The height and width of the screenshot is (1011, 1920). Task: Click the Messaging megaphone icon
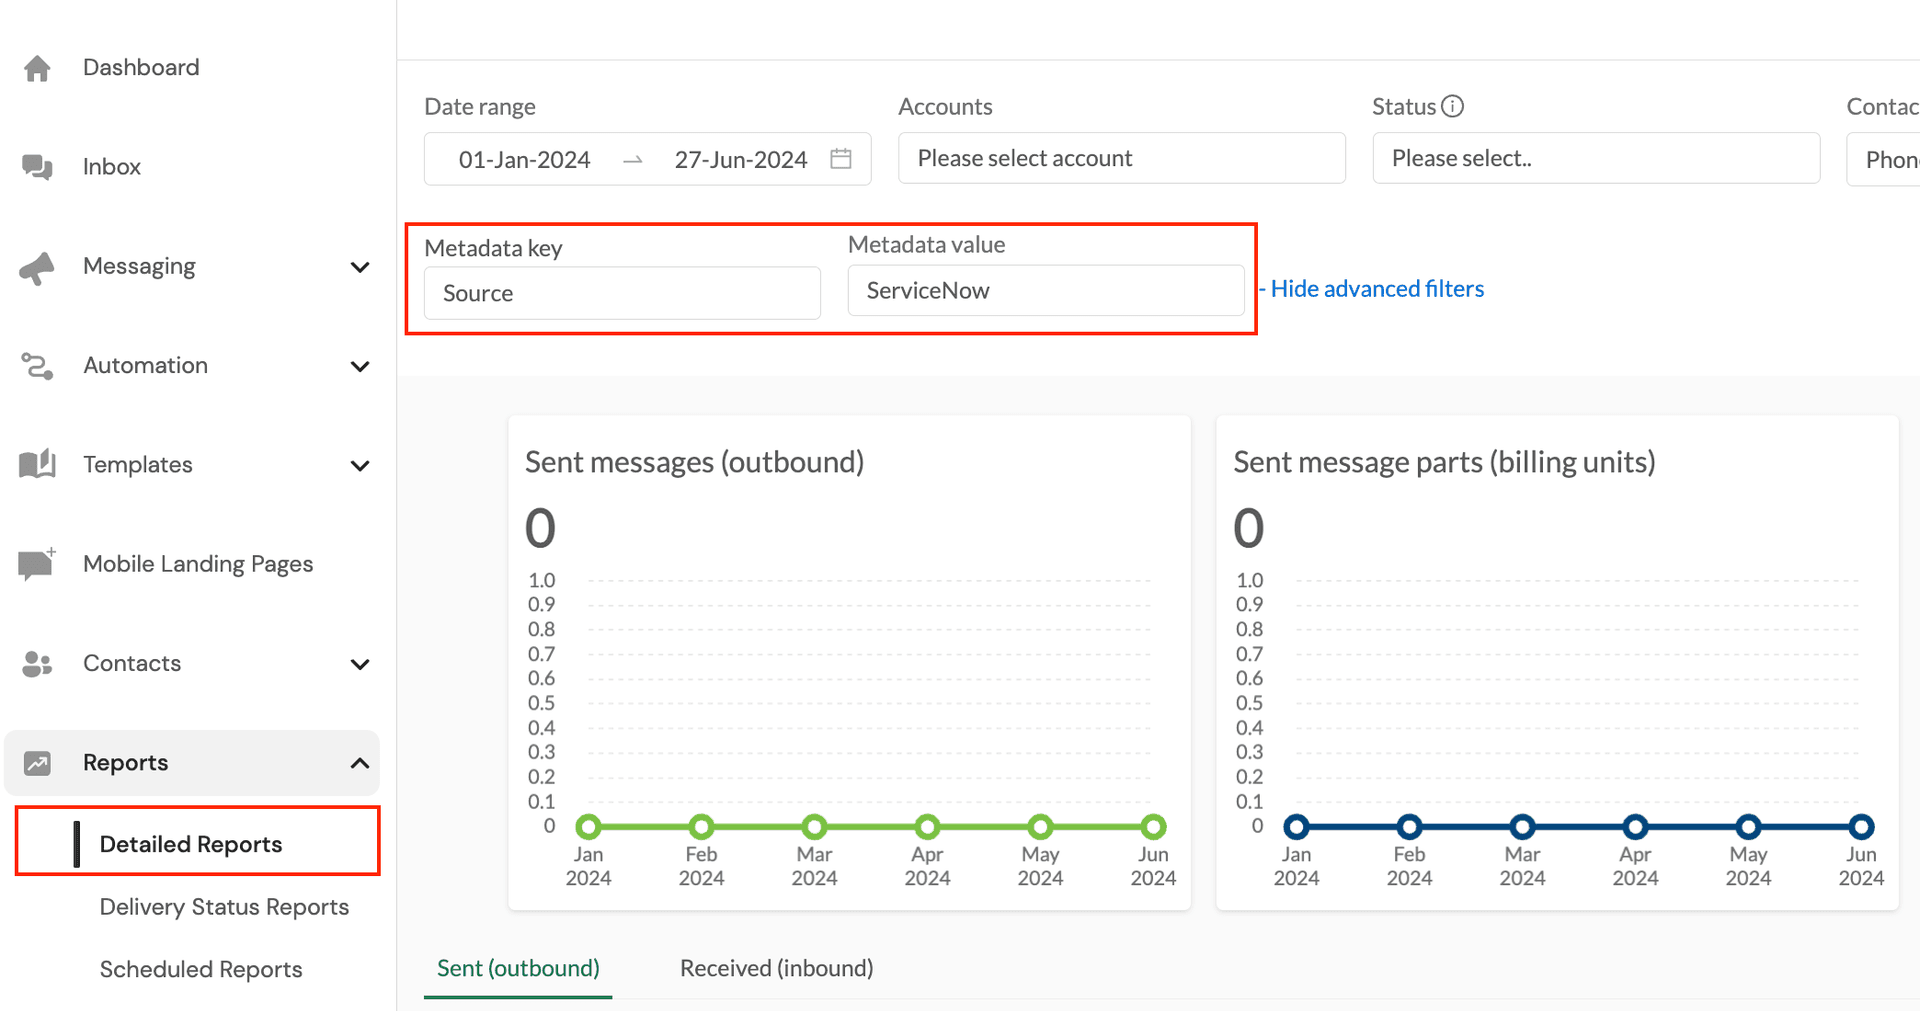pyautogui.click(x=37, y=266)
